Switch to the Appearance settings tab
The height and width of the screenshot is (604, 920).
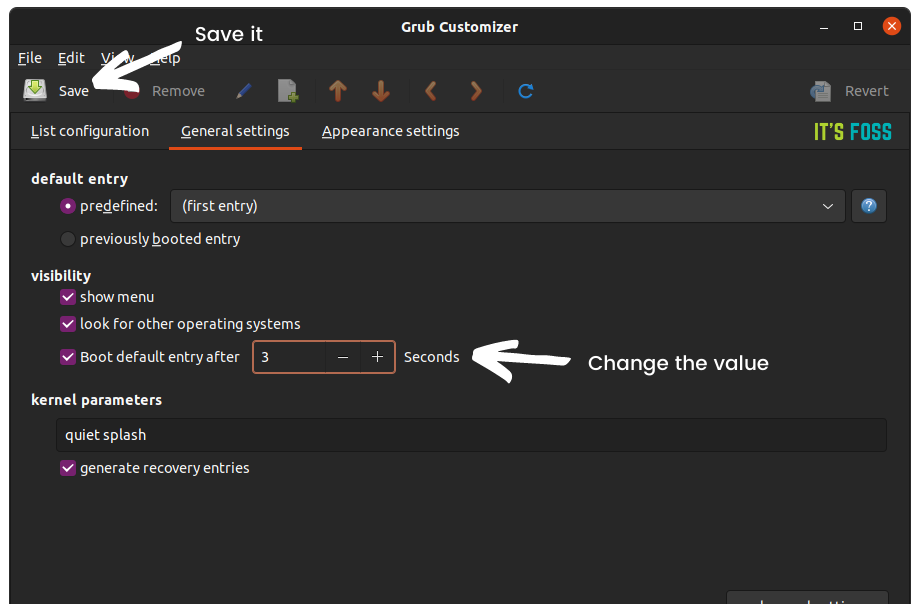(390, 131)
